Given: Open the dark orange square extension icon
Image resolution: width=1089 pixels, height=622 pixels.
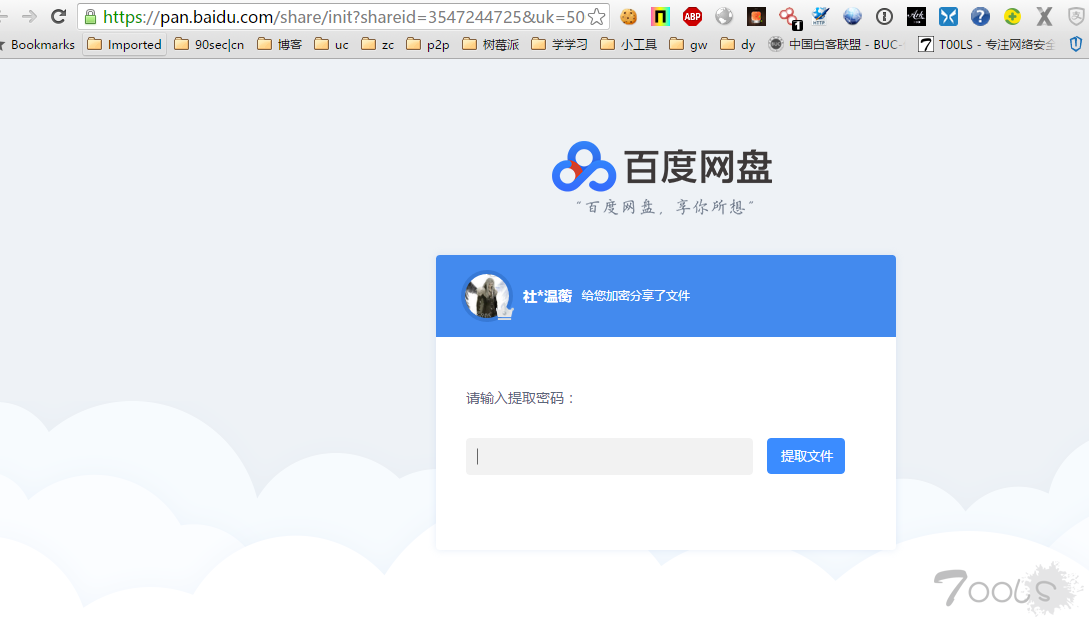Looking at the screenshot, I should pyautogui.click(x=756, y=17).
